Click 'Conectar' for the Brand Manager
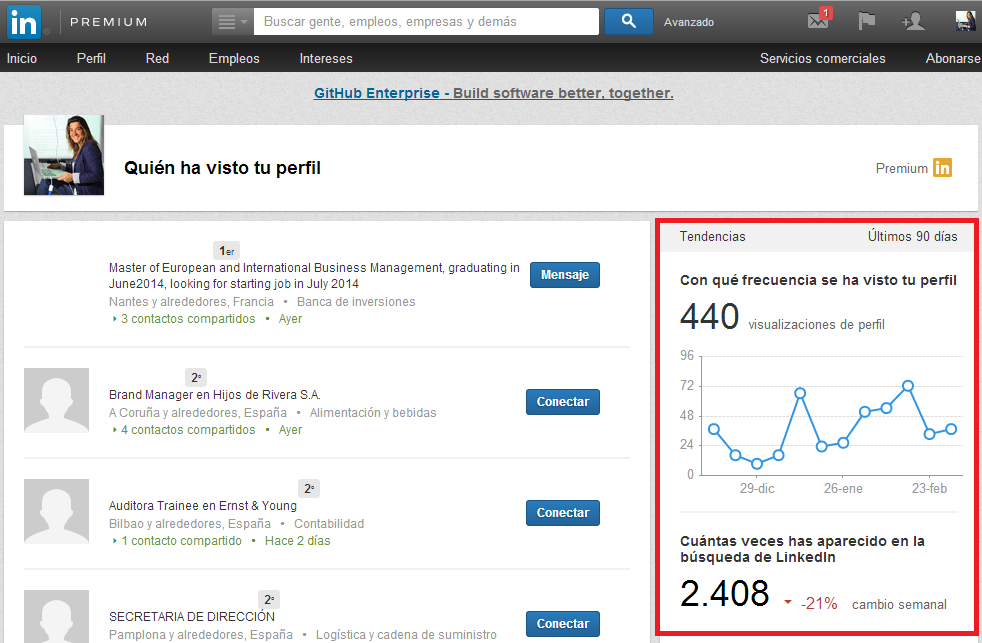 point(562,401)
